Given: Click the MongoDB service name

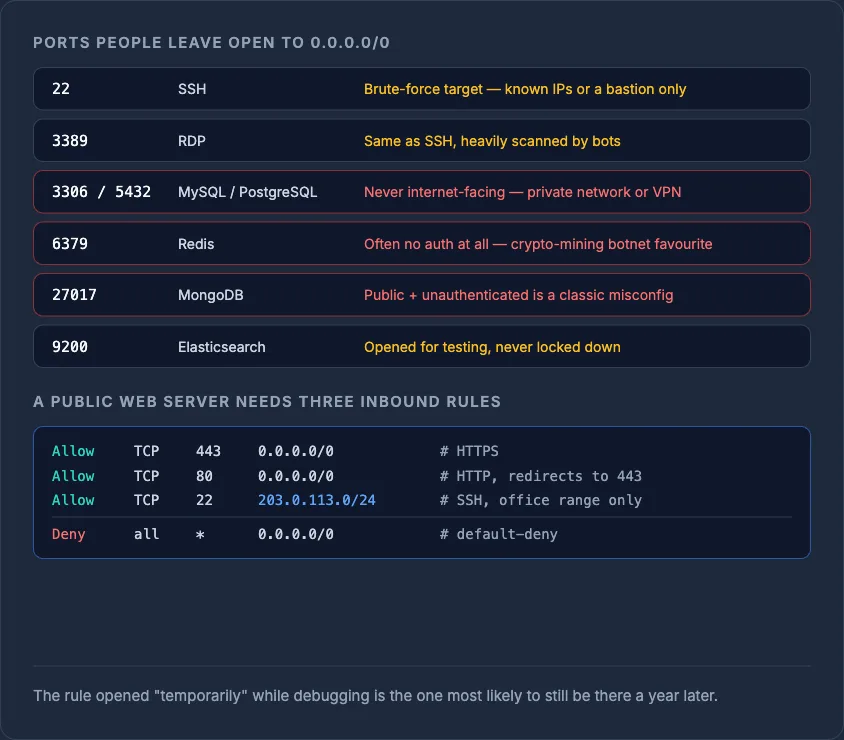Looking at the screenshot, I should point(210,295).
